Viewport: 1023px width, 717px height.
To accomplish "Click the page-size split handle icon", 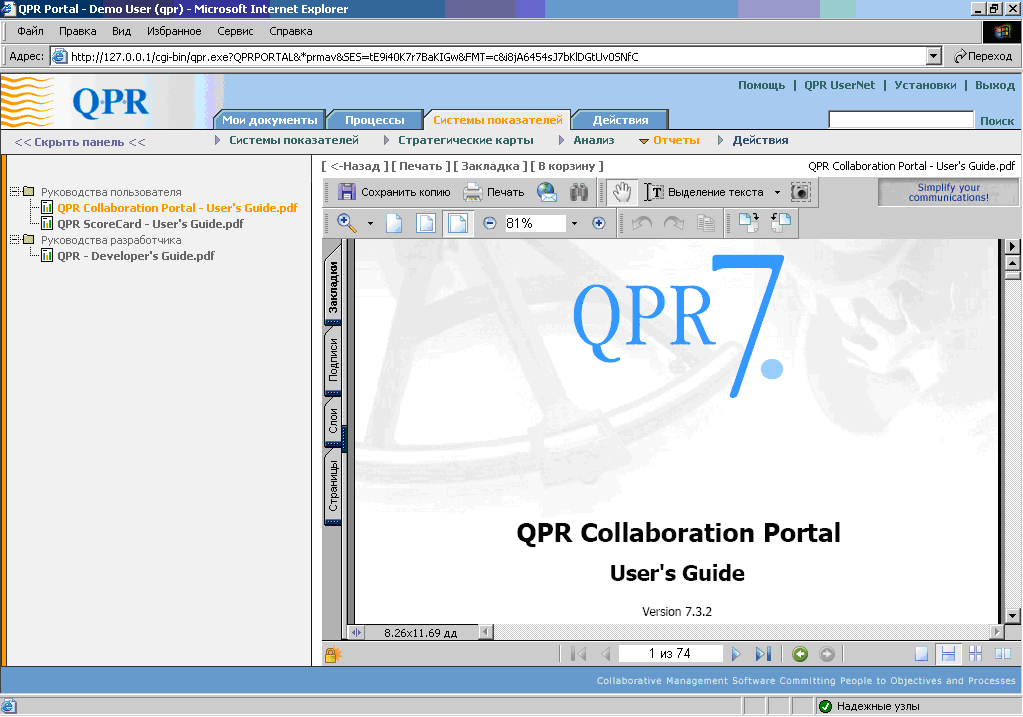I will coord(356,632).
